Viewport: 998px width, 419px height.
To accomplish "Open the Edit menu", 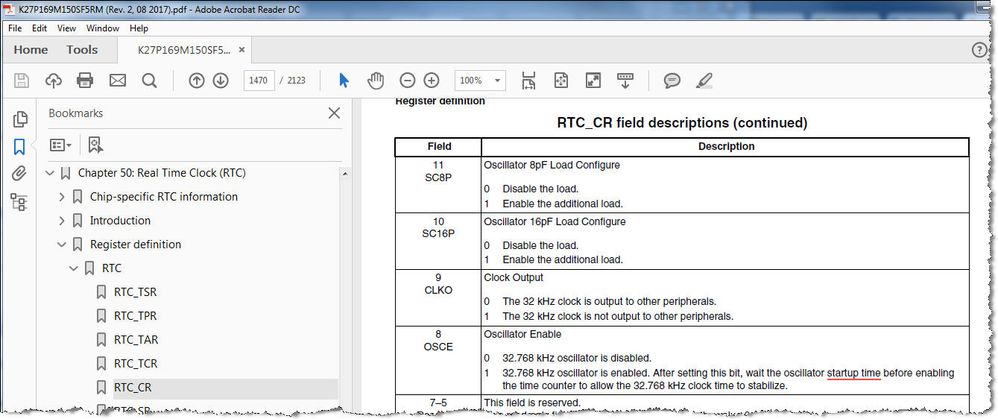I will [x=39, y=29].
